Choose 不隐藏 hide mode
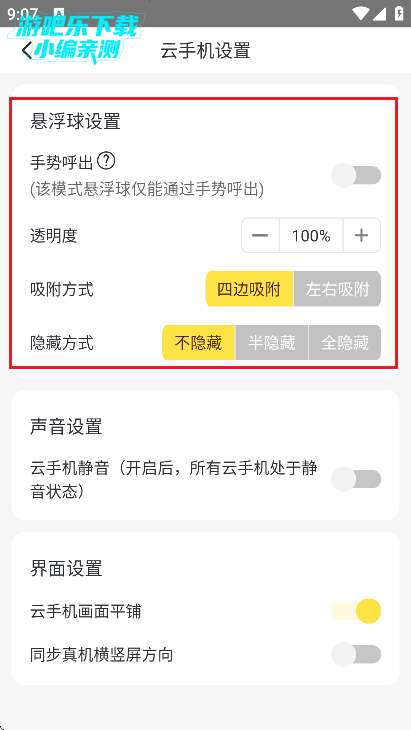 pyautogui.click(x=198, y=343)
